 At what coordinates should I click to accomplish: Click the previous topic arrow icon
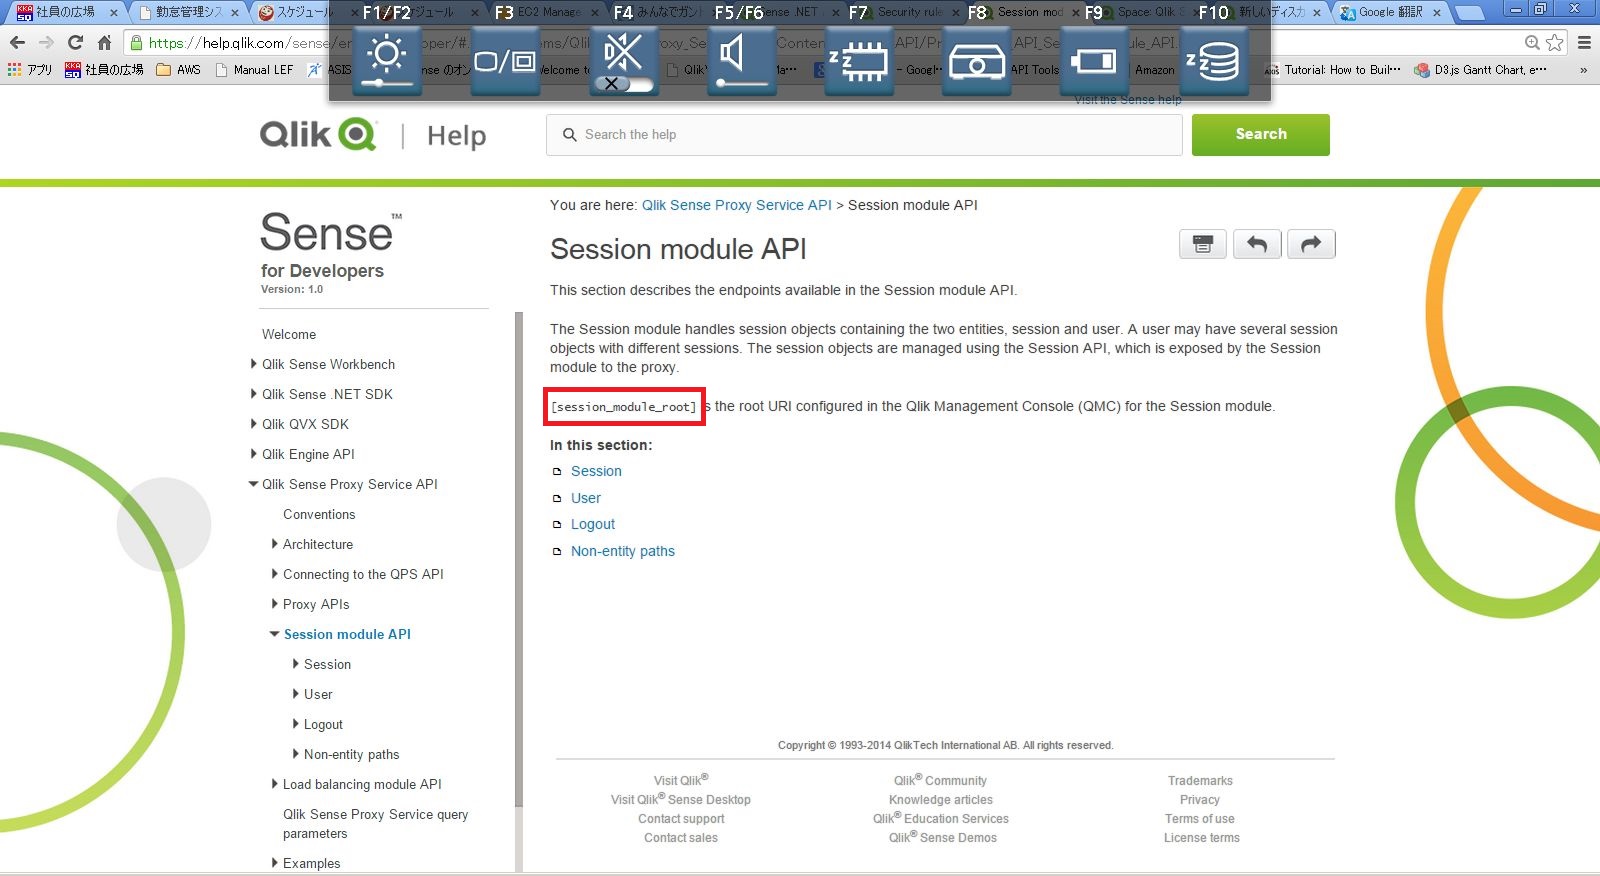click(x=1257, y=244)
